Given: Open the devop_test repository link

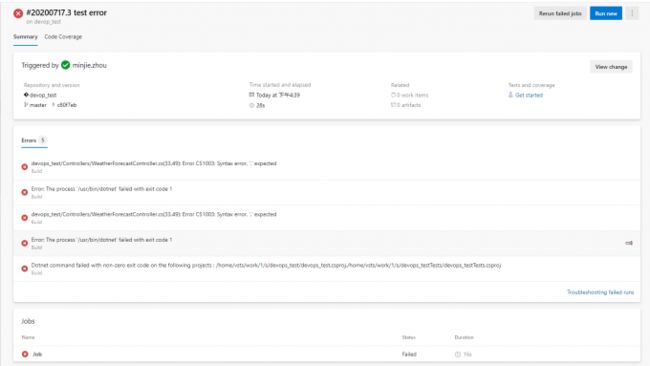Looking at the screenshot, I should point(43,95).
